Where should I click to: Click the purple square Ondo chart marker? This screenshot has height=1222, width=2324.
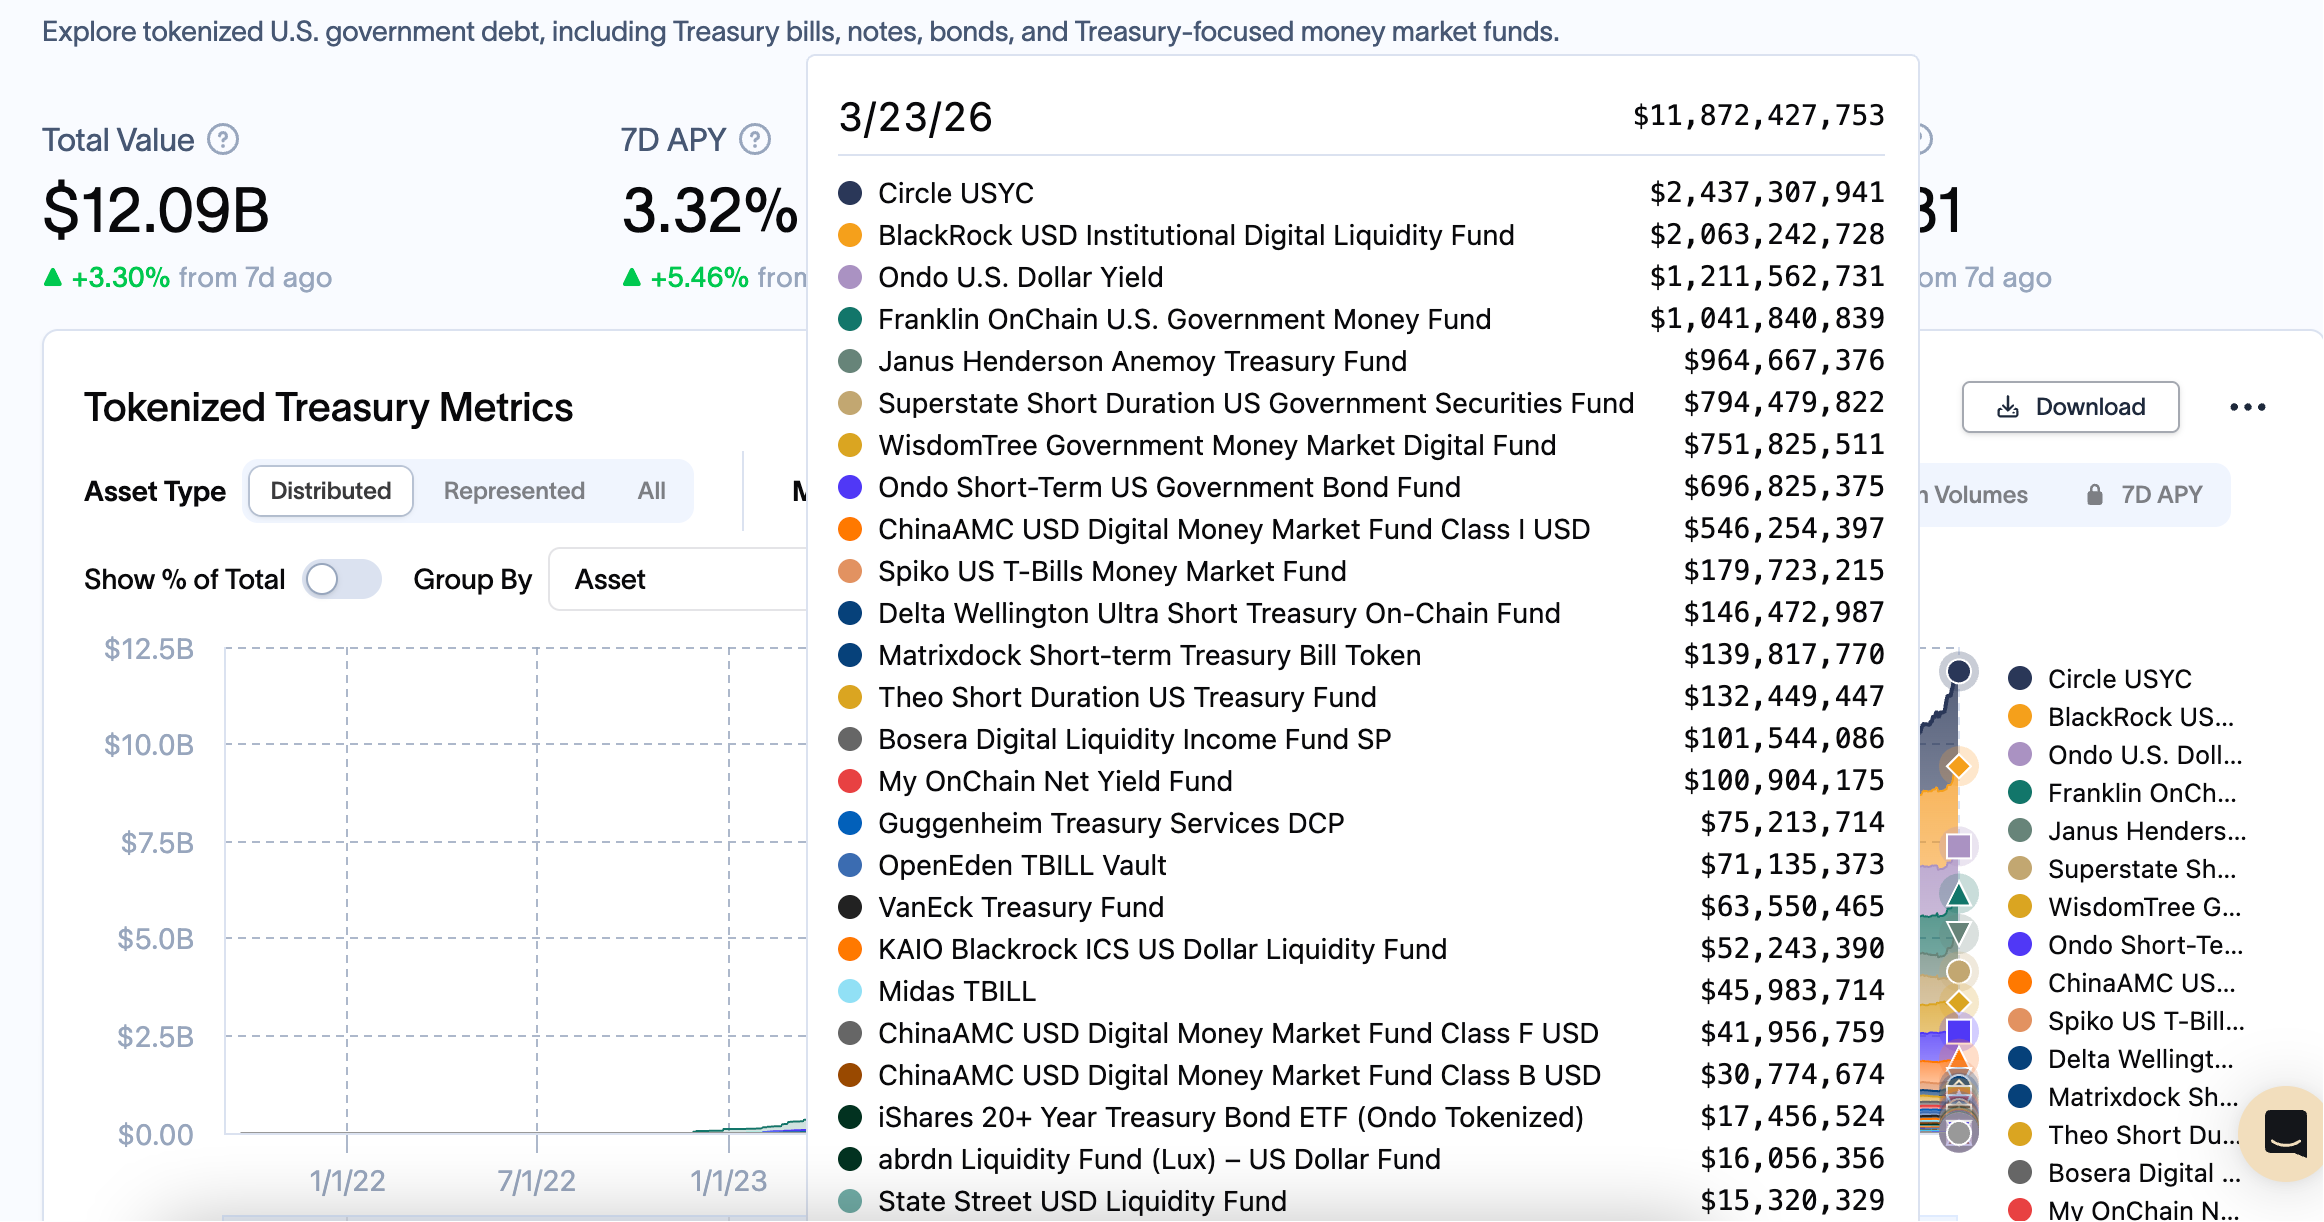[1959, 847]
